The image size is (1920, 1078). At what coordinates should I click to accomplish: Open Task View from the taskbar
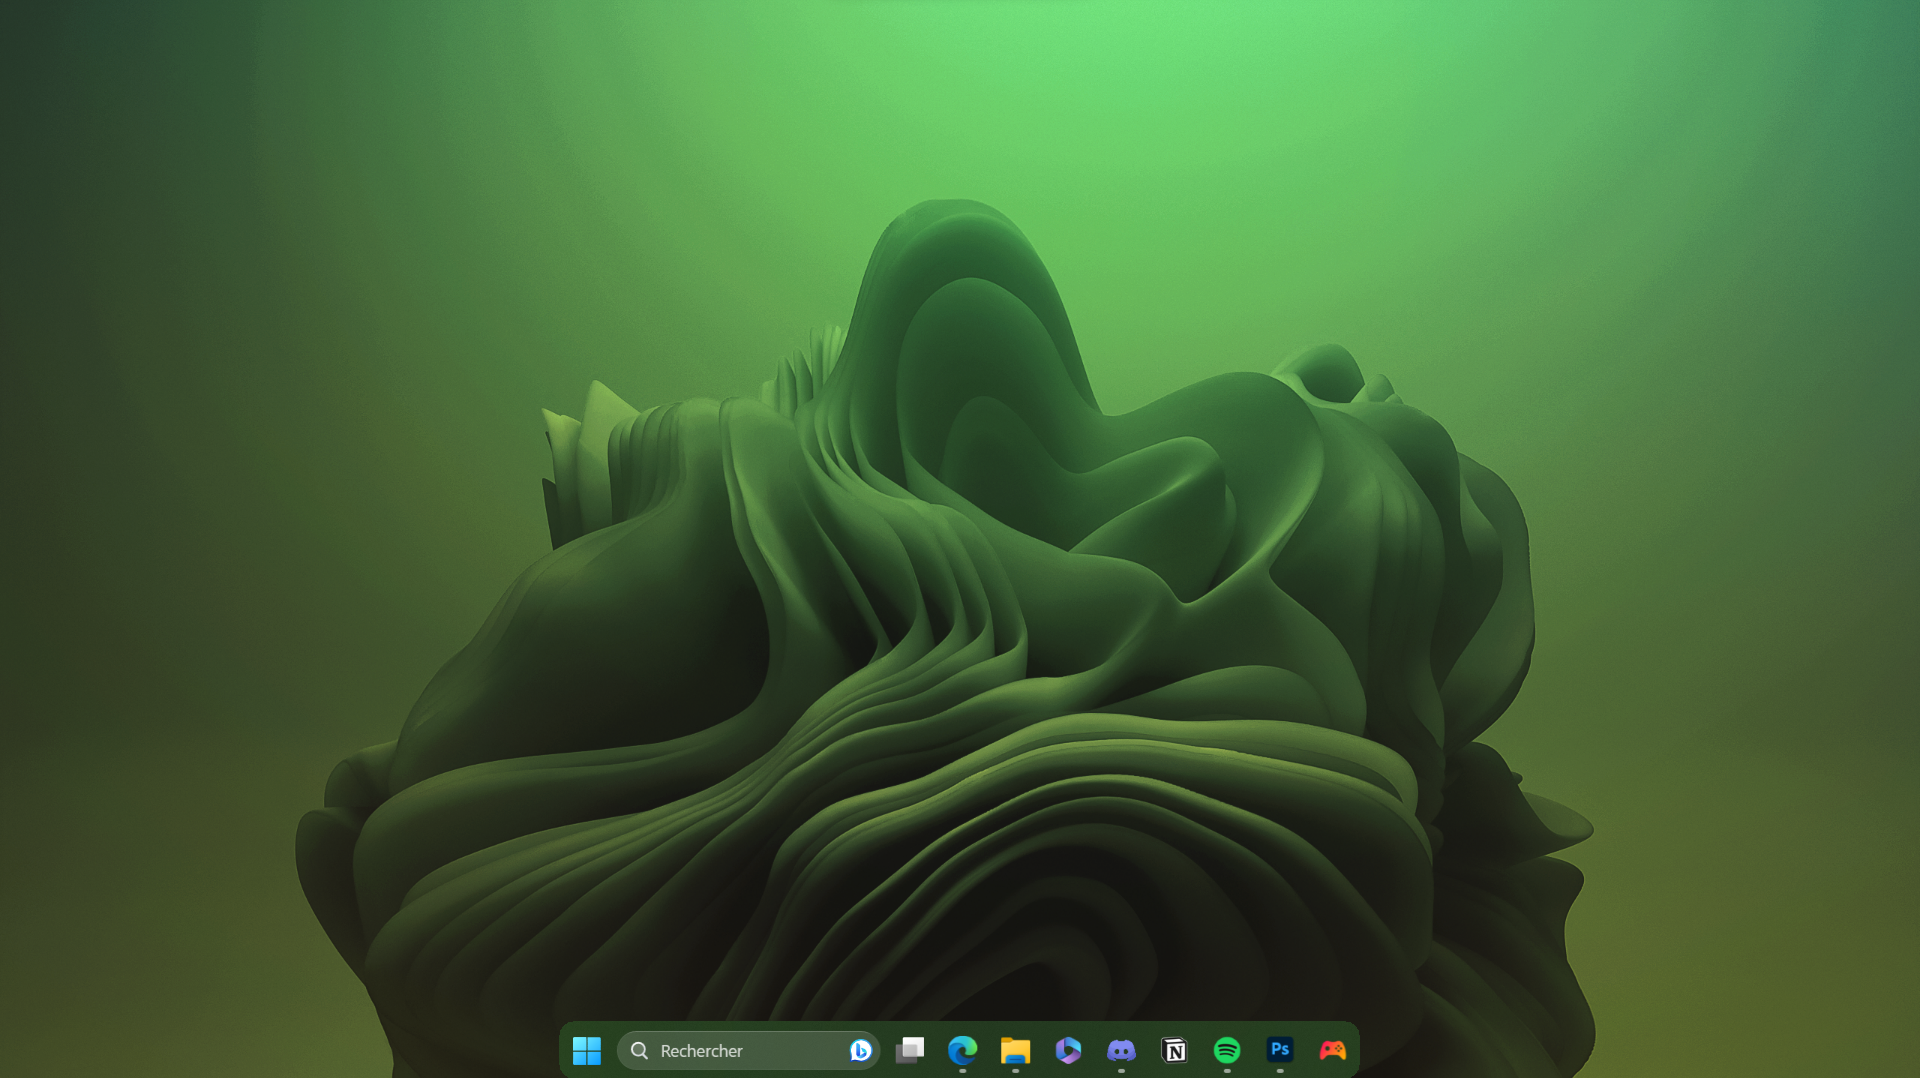tap(910, 1050)
